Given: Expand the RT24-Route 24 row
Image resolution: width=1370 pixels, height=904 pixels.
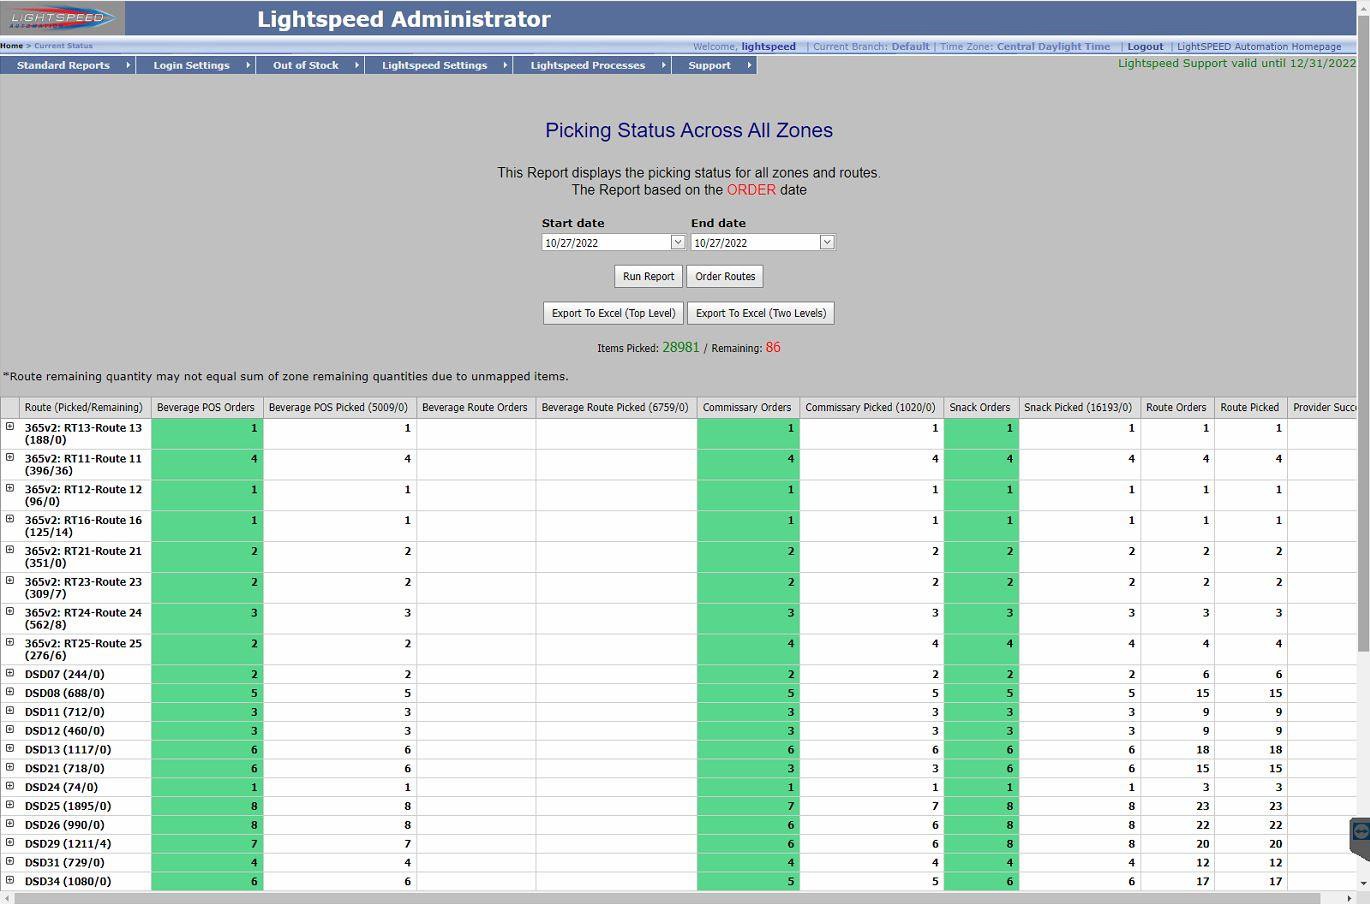Looking at the screenshot, I should [10, 612].
